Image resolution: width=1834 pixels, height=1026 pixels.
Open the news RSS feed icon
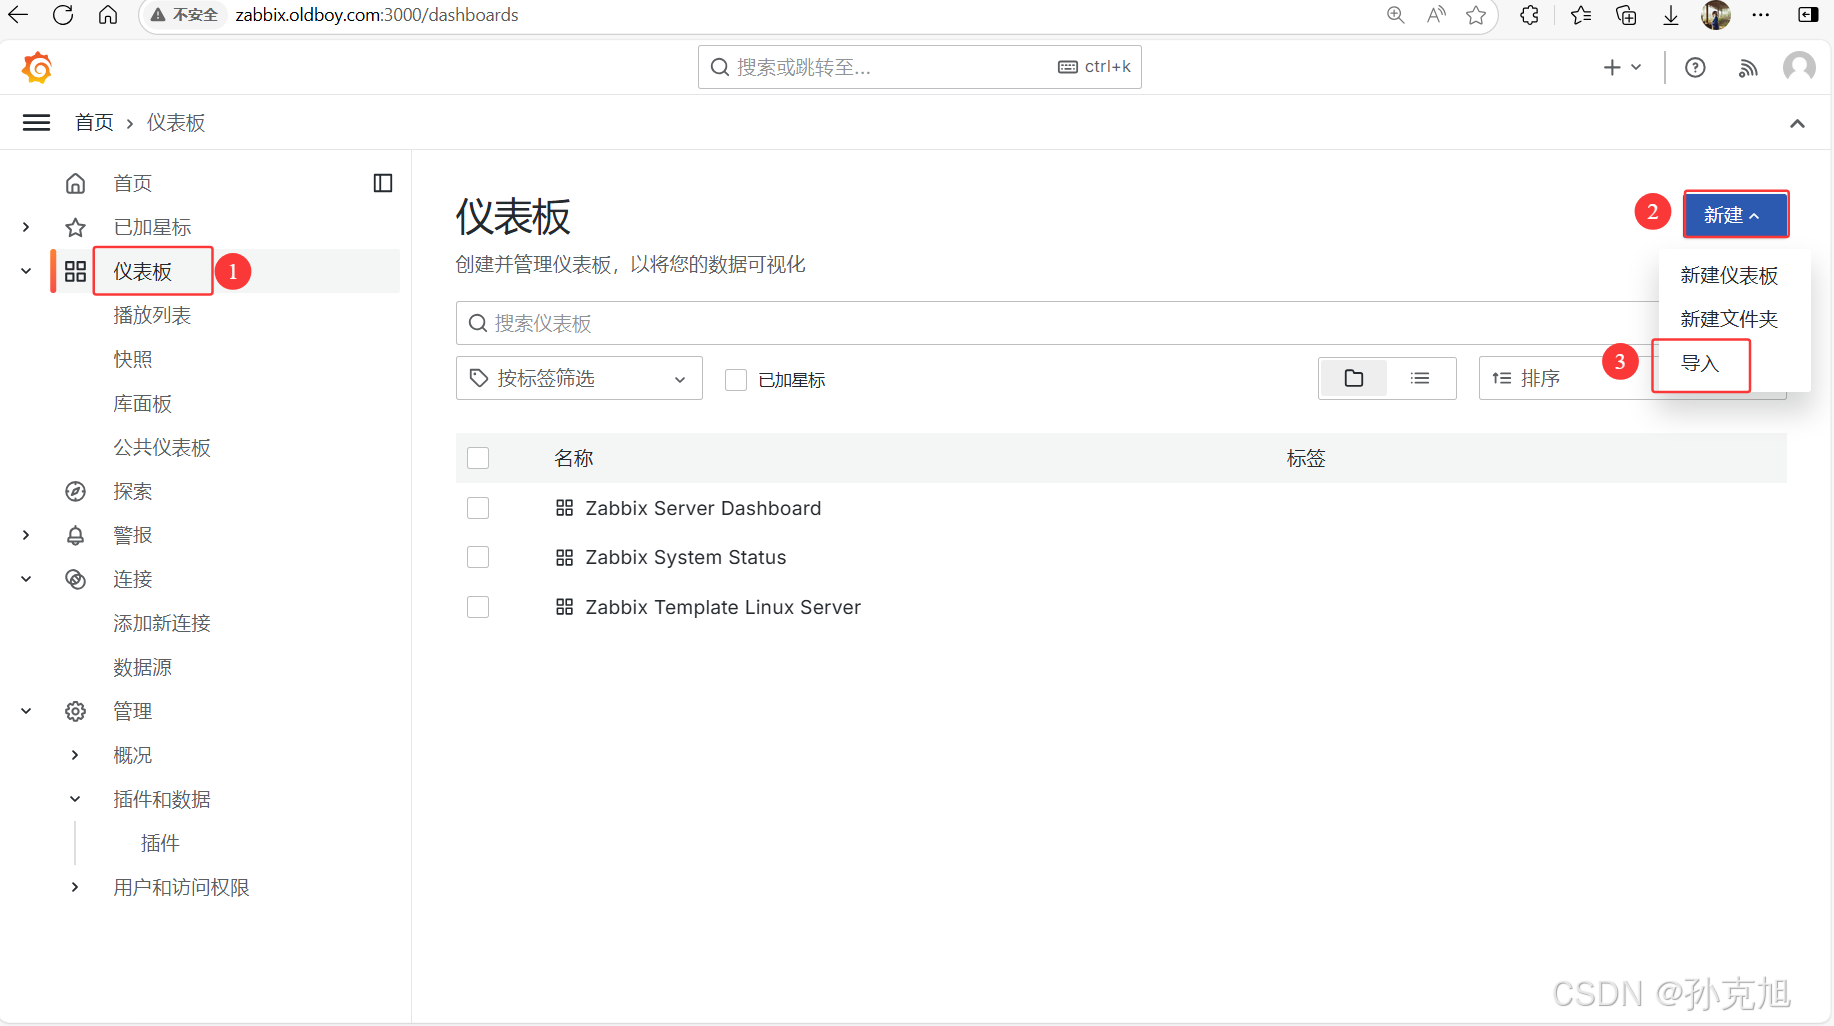(1748, 68)
